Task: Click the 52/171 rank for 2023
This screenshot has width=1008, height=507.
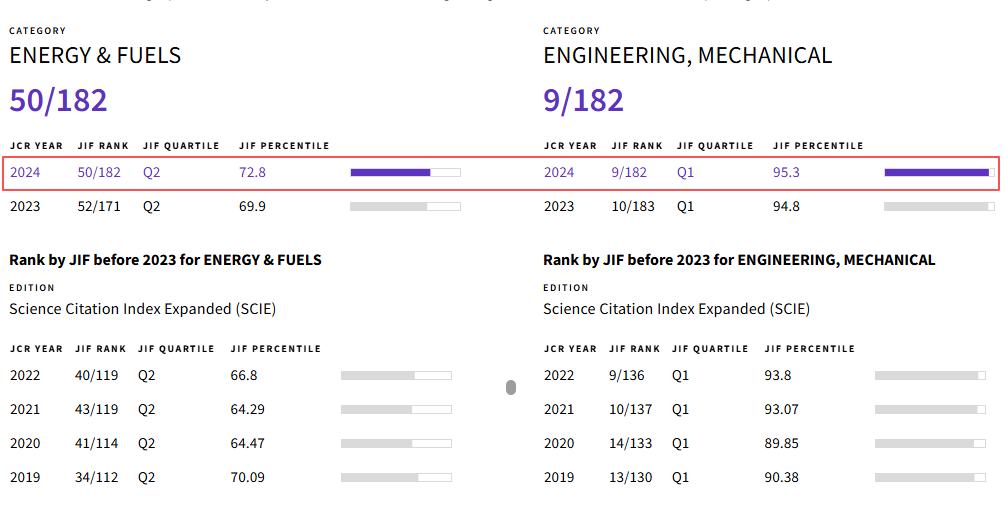Action: pos(99,206)
